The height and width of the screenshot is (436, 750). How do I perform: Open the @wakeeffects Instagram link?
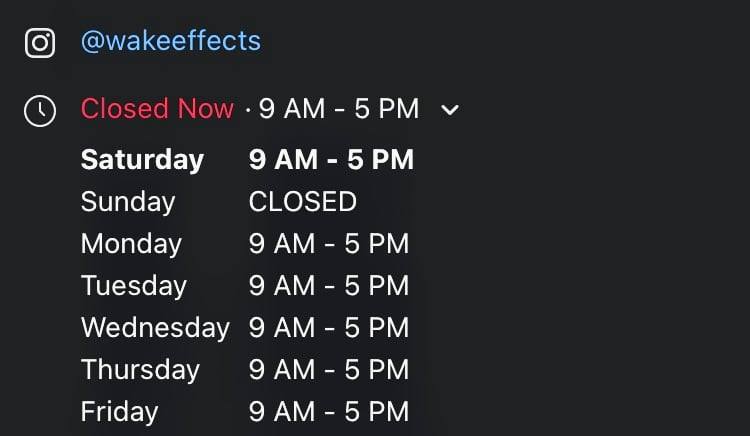tap(171, 42)
